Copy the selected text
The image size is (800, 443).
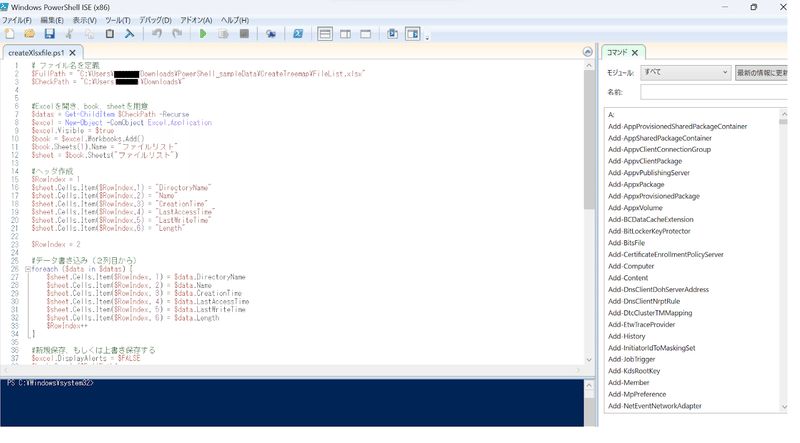tap(89, 34)
